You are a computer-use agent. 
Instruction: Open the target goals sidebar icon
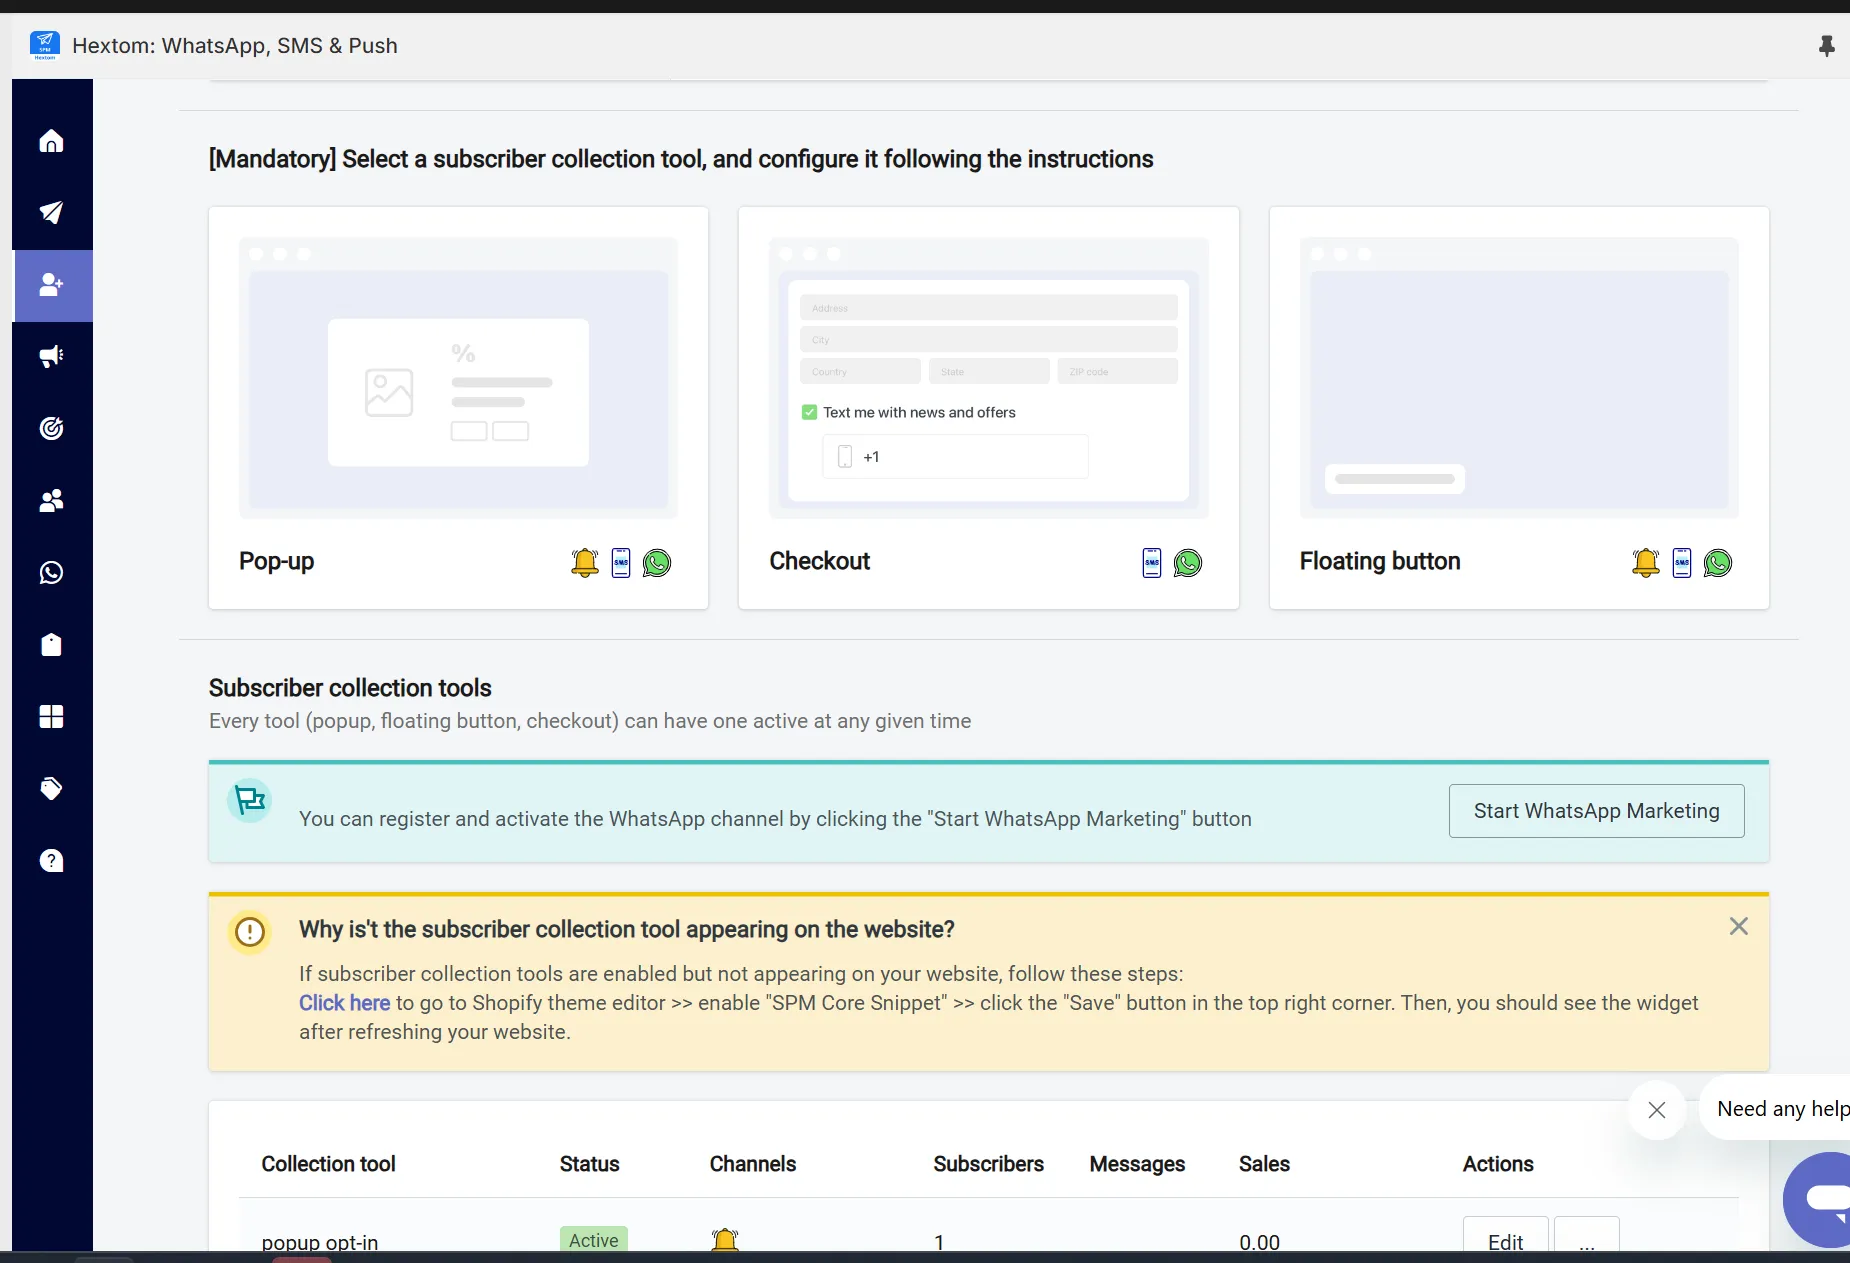[51, 428]
